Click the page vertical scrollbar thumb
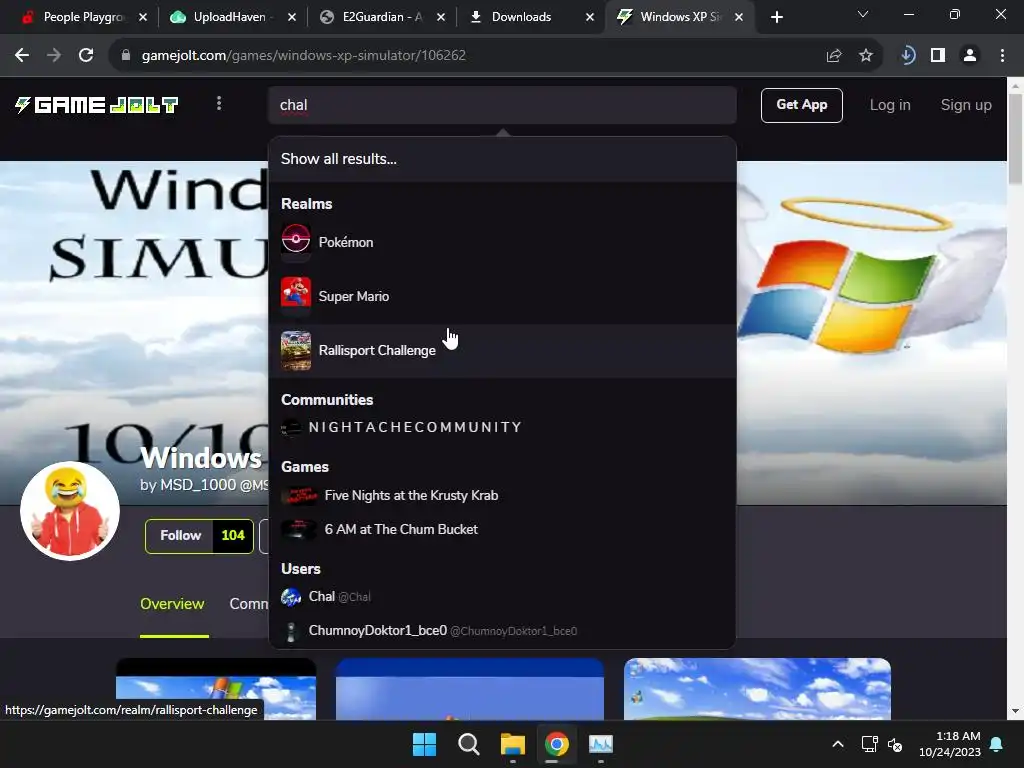1024x768 pixels. [x=1015, y=138]
